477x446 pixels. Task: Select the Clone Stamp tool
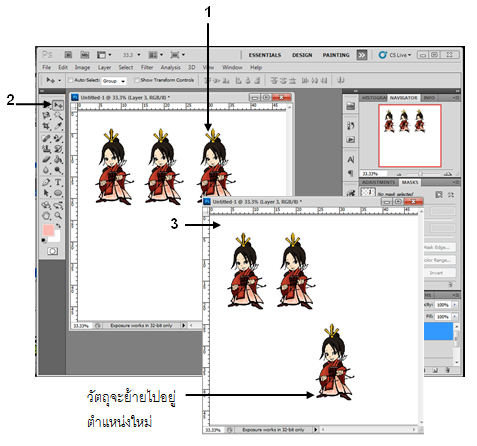click(46, 149)
